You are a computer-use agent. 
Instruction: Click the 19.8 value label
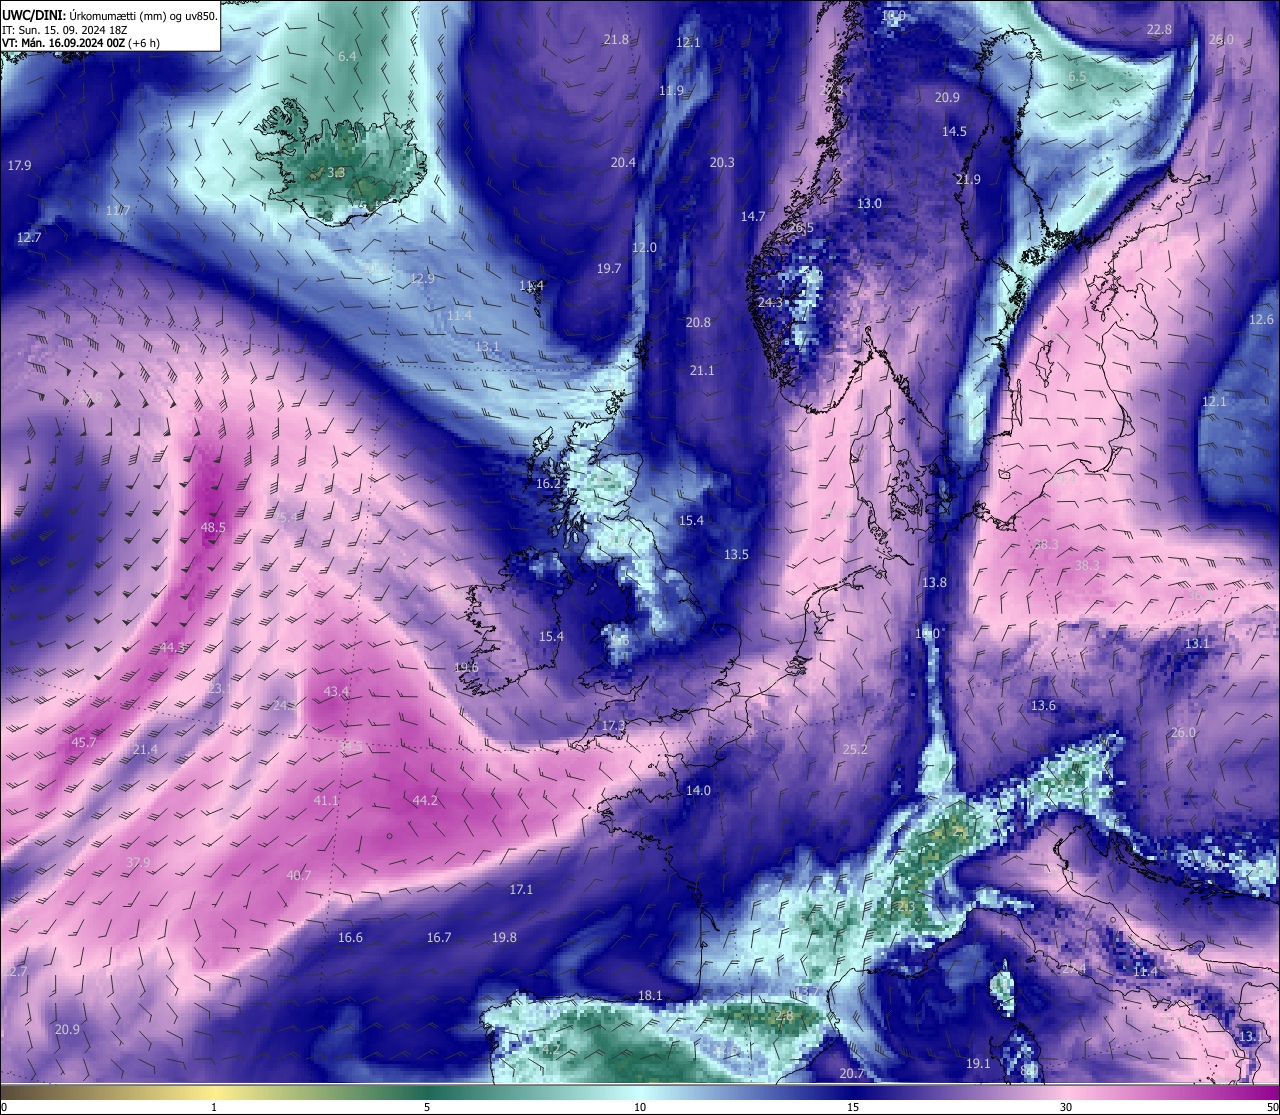504,937
